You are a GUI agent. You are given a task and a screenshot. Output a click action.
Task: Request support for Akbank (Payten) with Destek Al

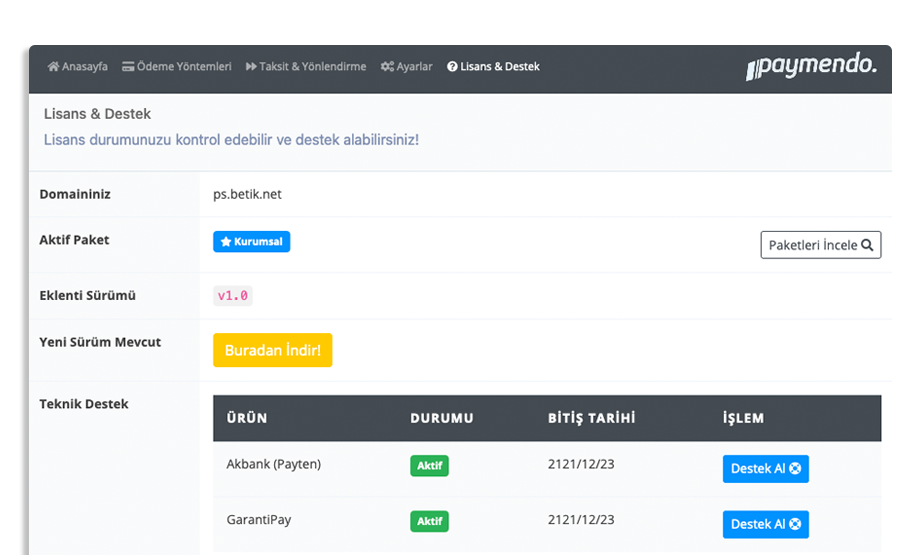pos(766,469)
